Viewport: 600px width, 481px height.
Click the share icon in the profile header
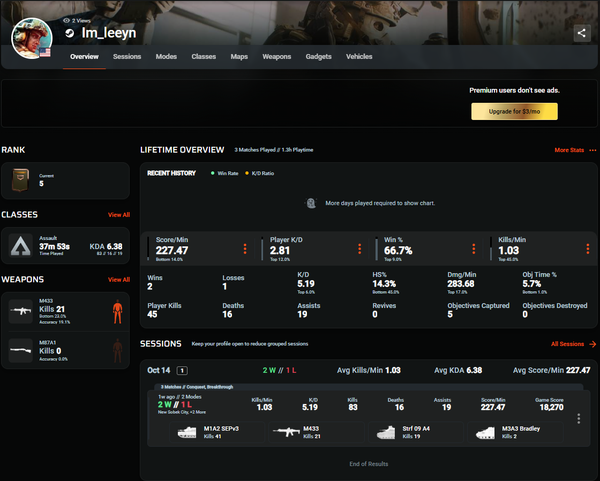click(582, 33)
